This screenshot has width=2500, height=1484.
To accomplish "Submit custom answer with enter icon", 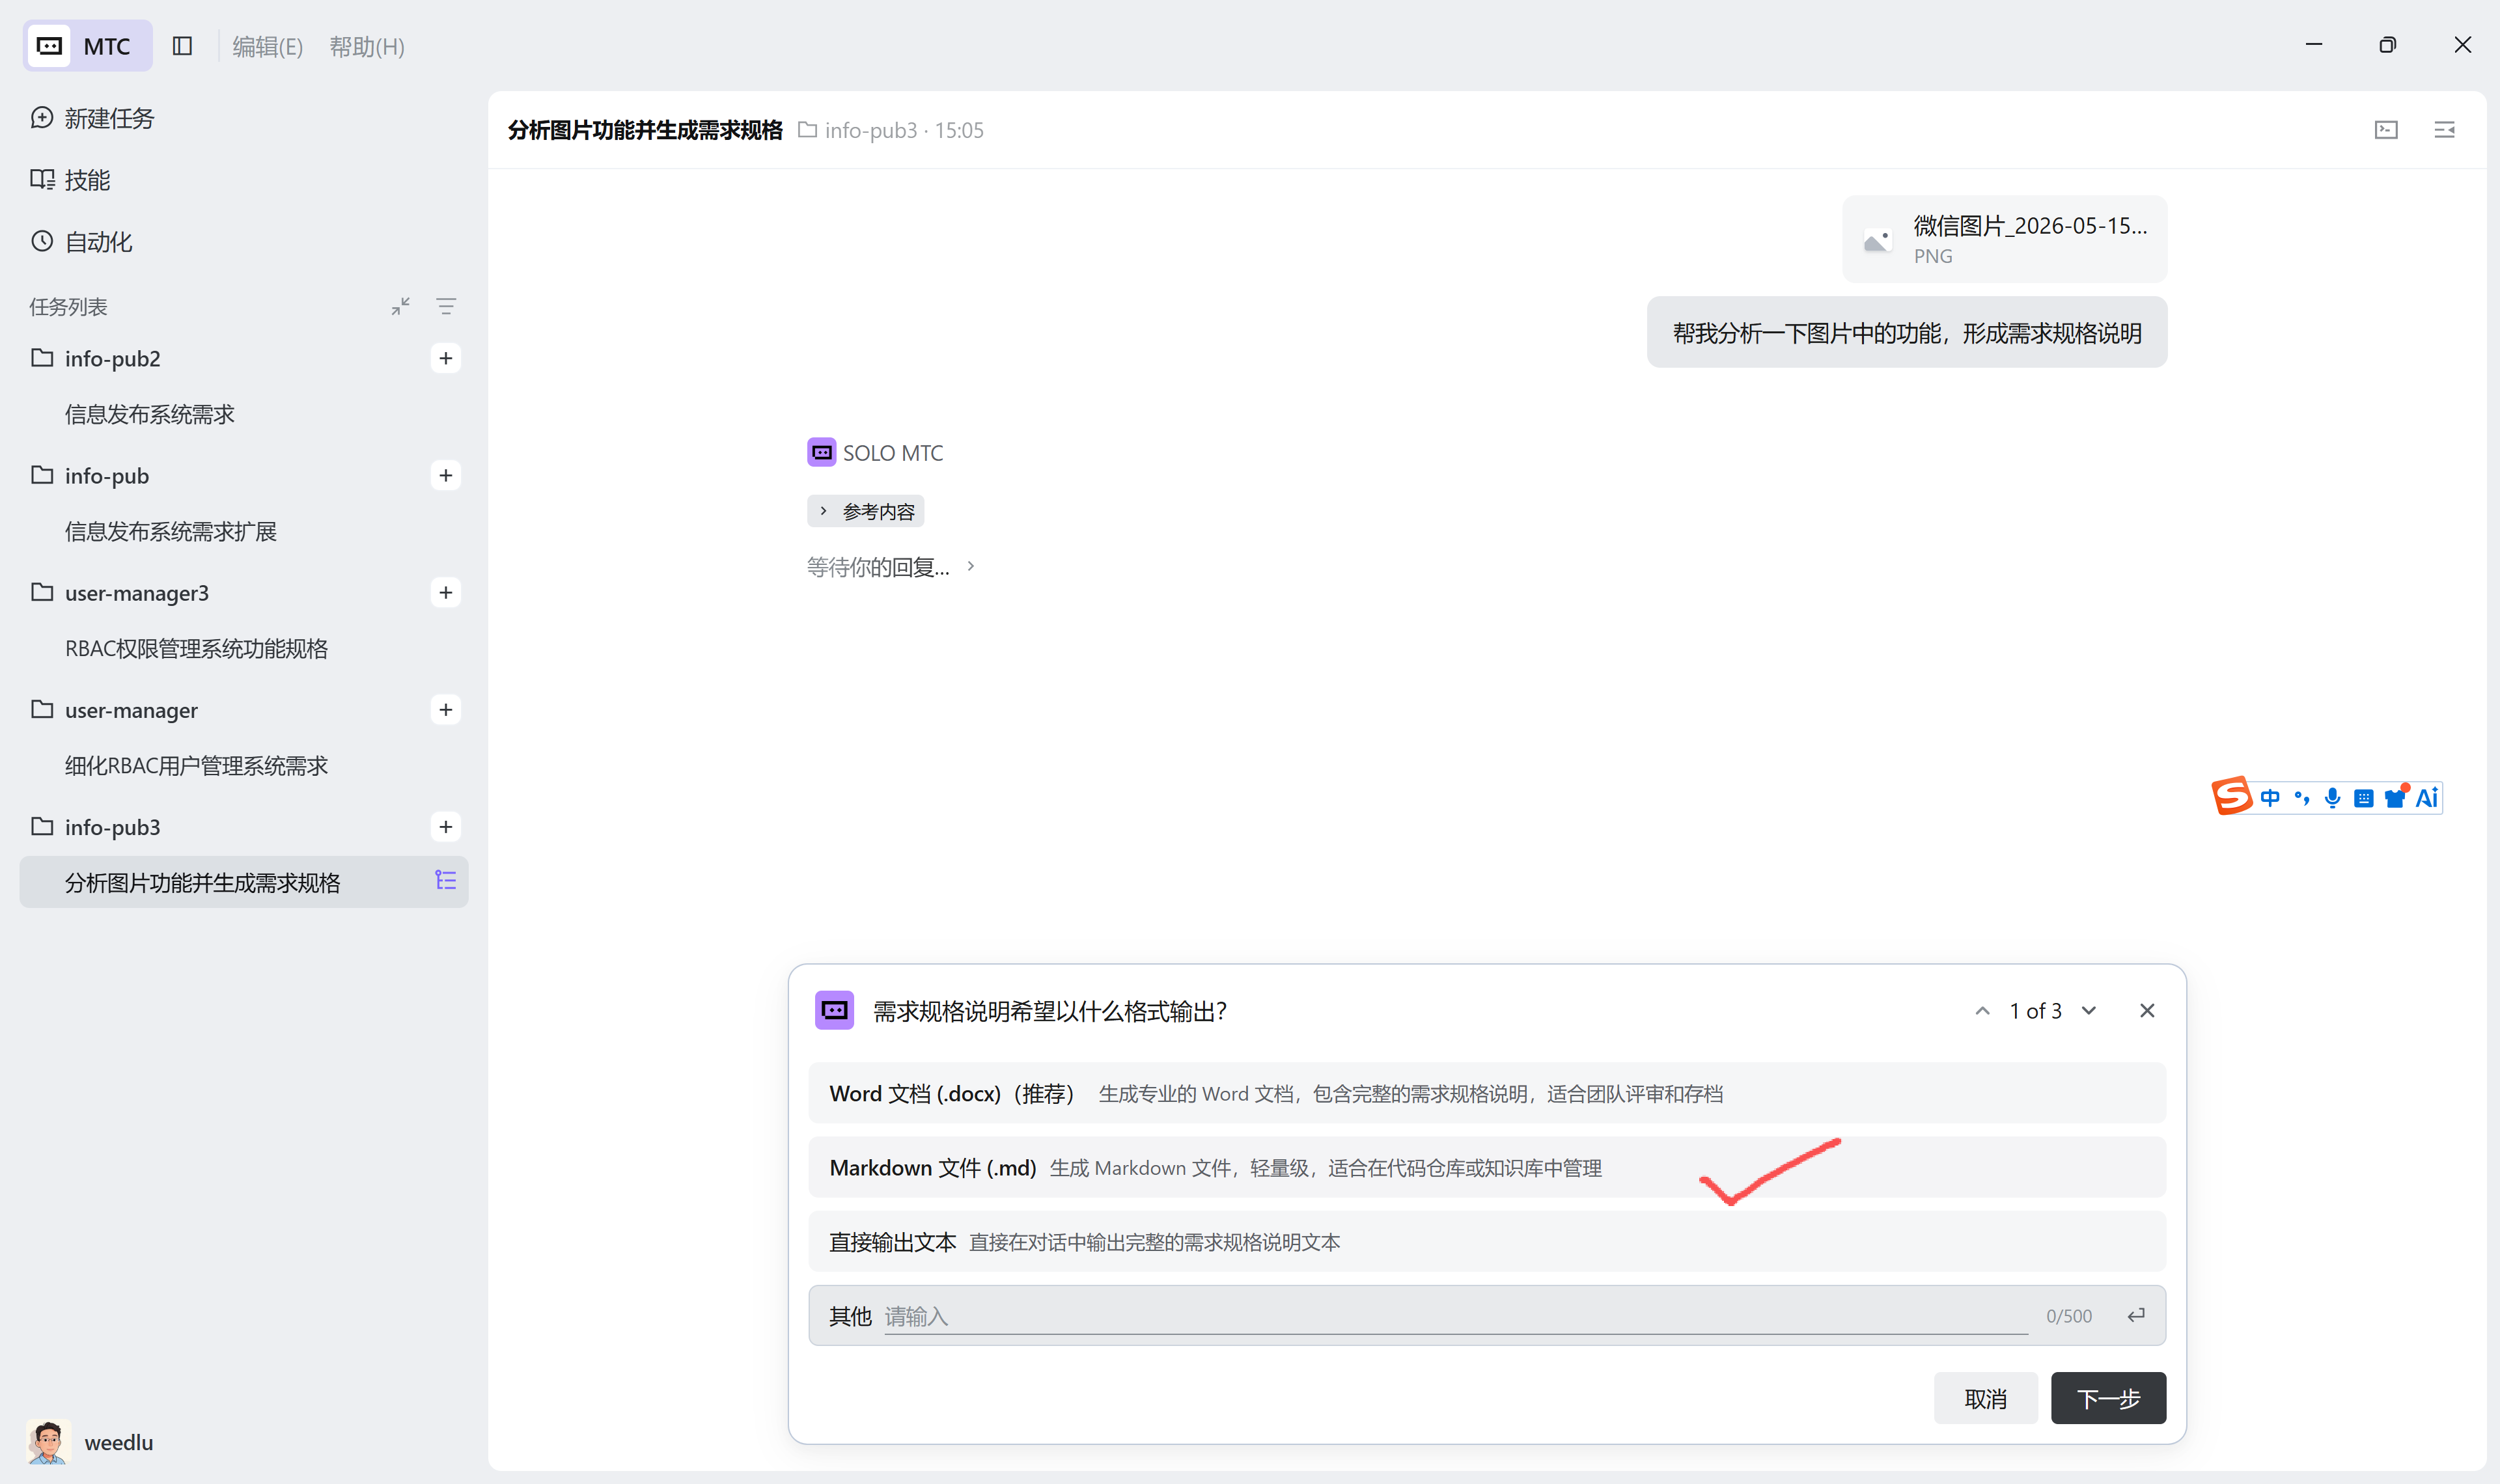I will (x=2136, y=1316).
